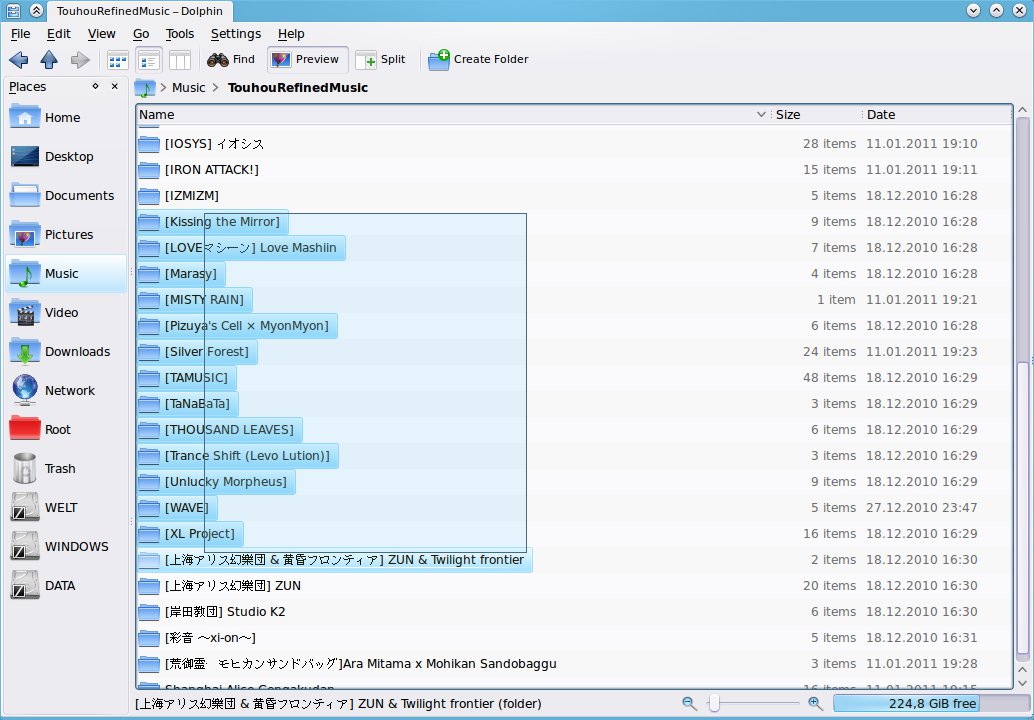Image resolution: width=1034 pixels, height=720 pixels.
Task: Open Root in Places panel
Action: point(66,429)
